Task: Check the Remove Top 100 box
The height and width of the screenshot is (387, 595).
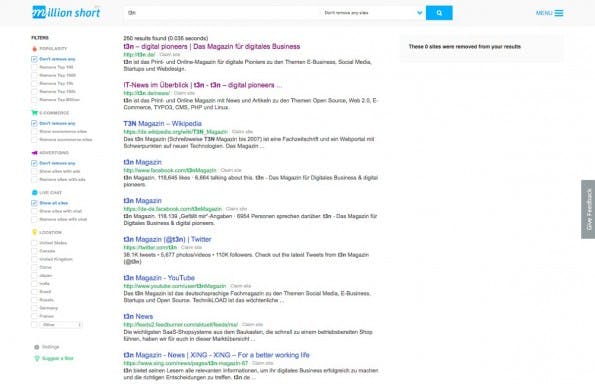Action: coord(34,67)
